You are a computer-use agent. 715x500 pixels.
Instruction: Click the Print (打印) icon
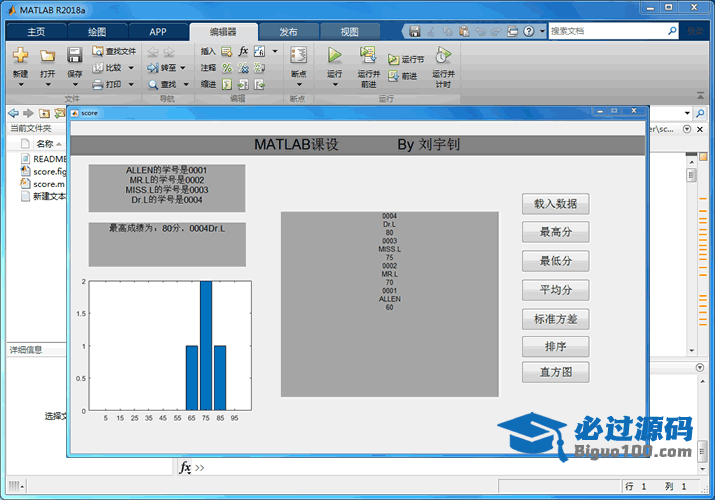[x=98, y=84]
